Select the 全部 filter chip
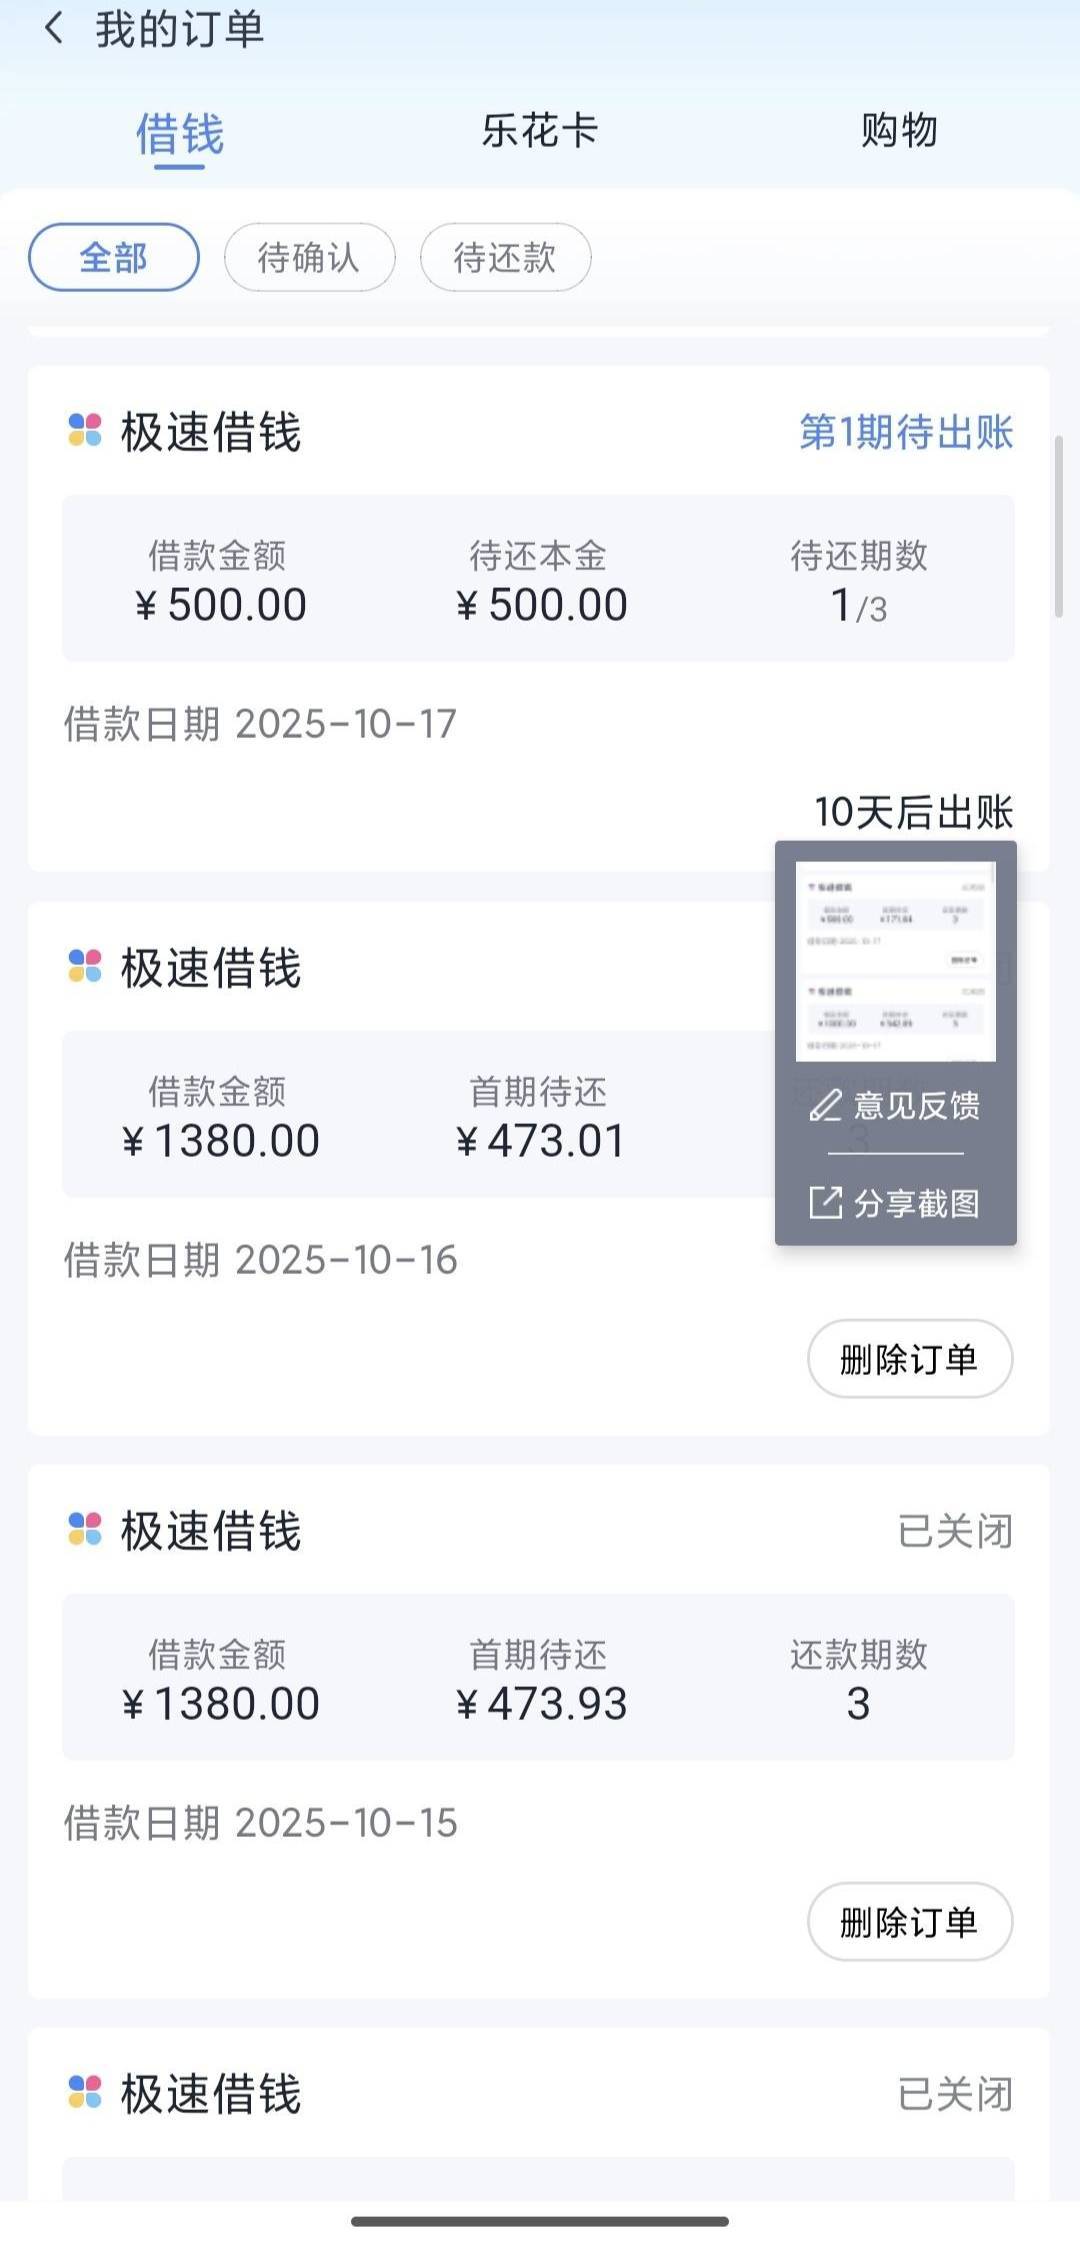The image size is (1080, 2244). [114, 258]
